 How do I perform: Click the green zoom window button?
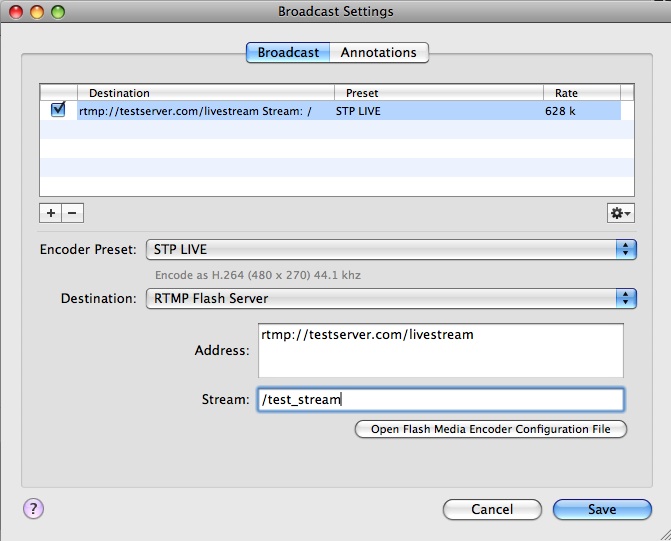(x=58, y=12)
